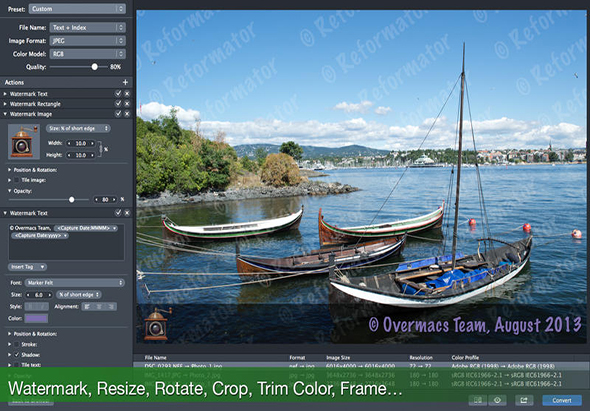Toggle the expanded lower Watermark Text action's checkmark

[x=118, y=213]
